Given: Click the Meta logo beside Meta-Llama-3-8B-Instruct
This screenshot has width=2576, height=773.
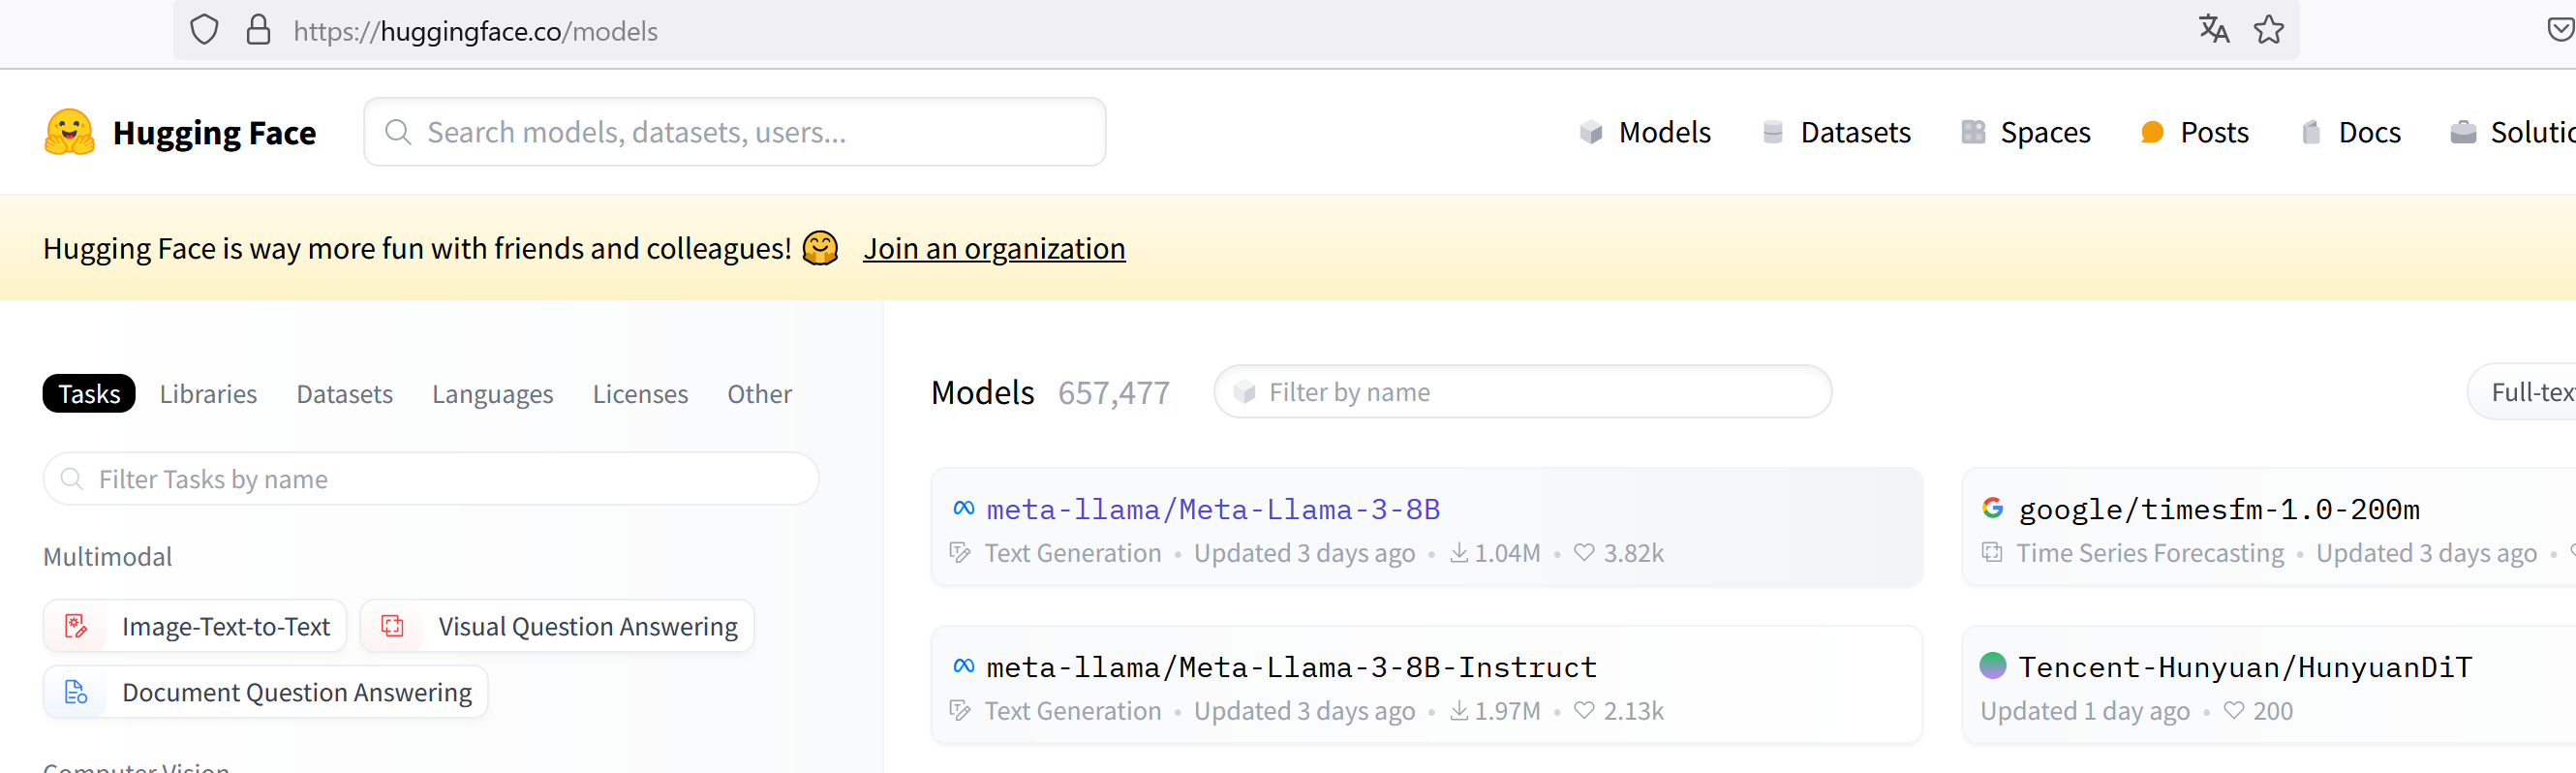Looking at the screenshot, I should 964,666.
